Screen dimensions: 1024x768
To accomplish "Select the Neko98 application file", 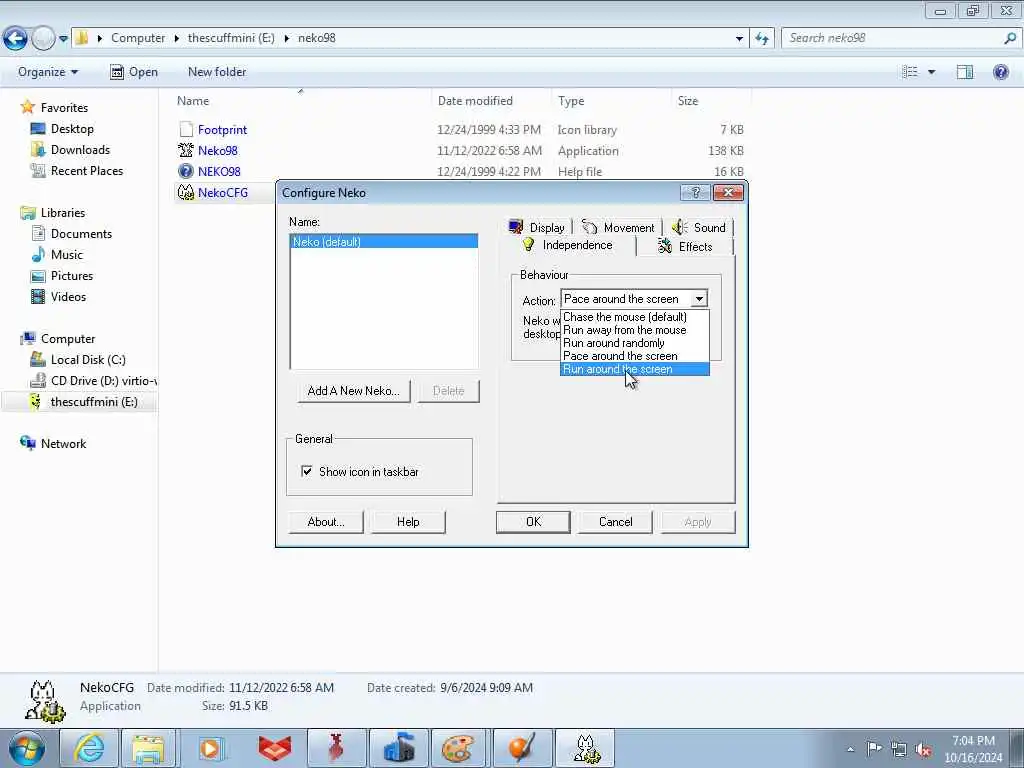I will tap(217, 150).
